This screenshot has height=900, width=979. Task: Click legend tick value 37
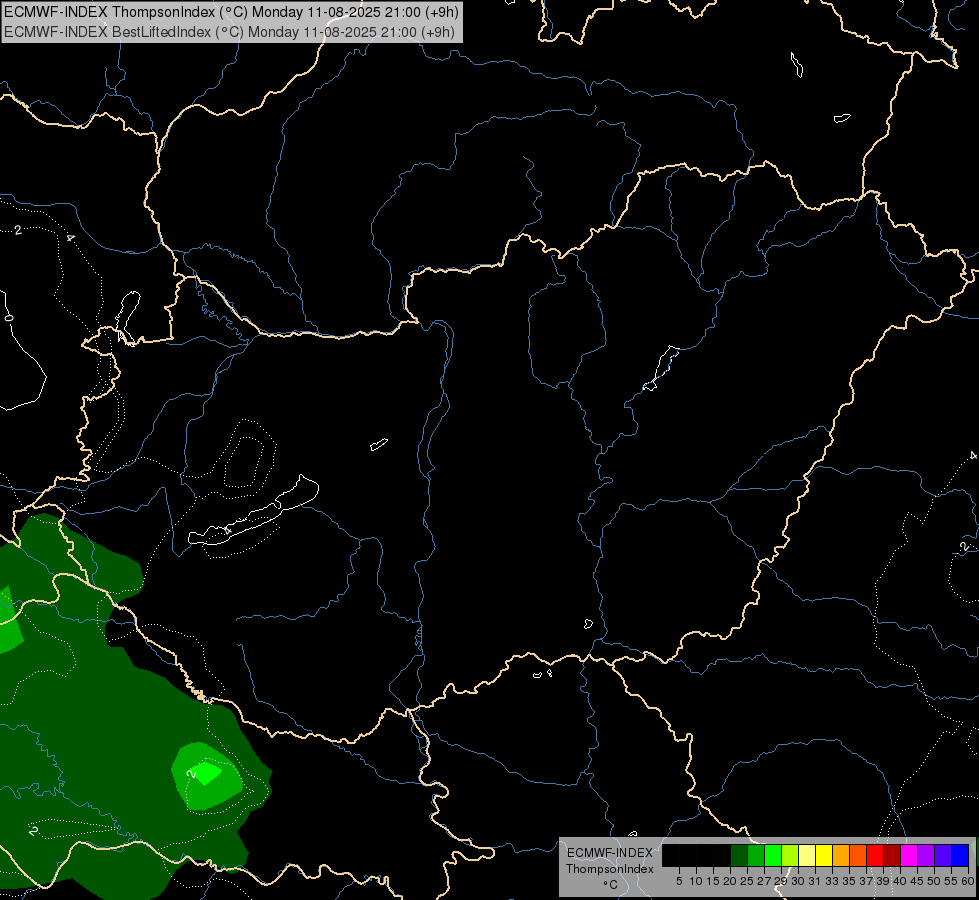[x=866, y=881]
